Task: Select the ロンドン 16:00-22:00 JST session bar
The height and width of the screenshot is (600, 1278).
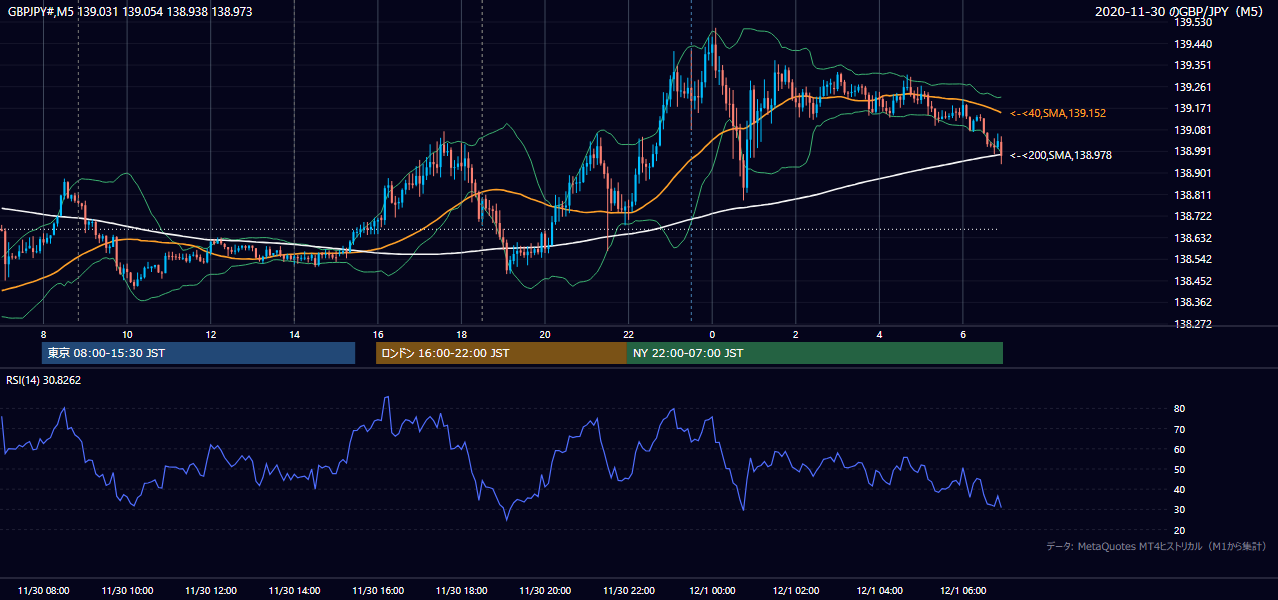Action: tap(501, 353)
